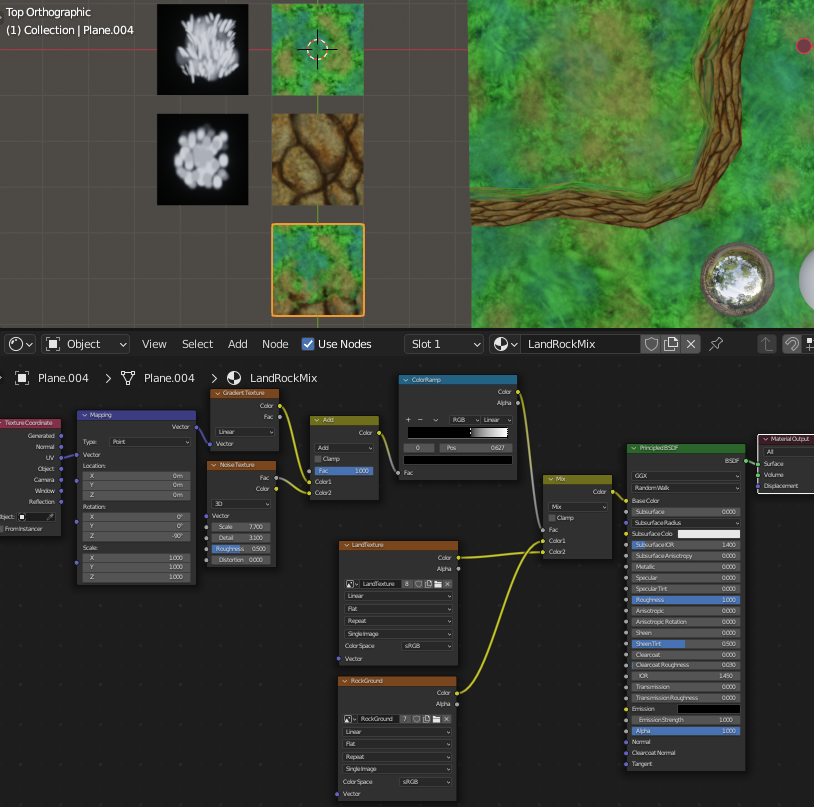Open LandTexture Color Space sRGB dropdown
Image resolution: width=814 pixels, height=807 pixels.
pos(427,646)
